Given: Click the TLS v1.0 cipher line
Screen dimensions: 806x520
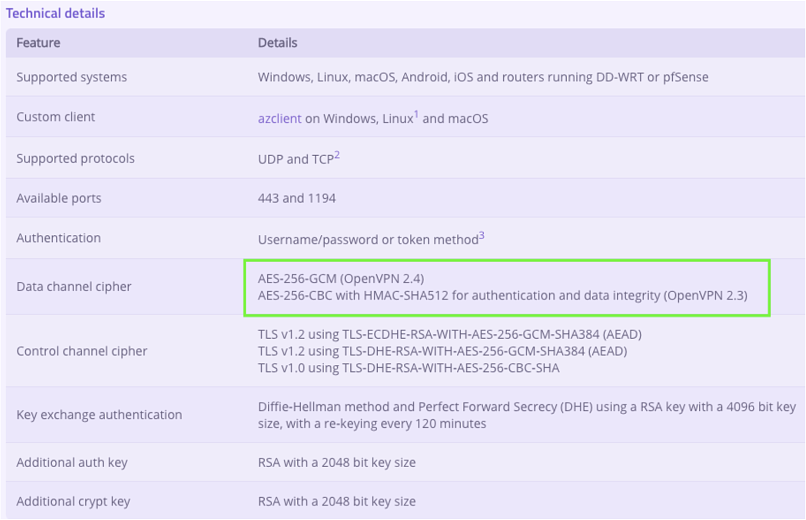Looking at the screenshot, I should click(x=408, y=368).
